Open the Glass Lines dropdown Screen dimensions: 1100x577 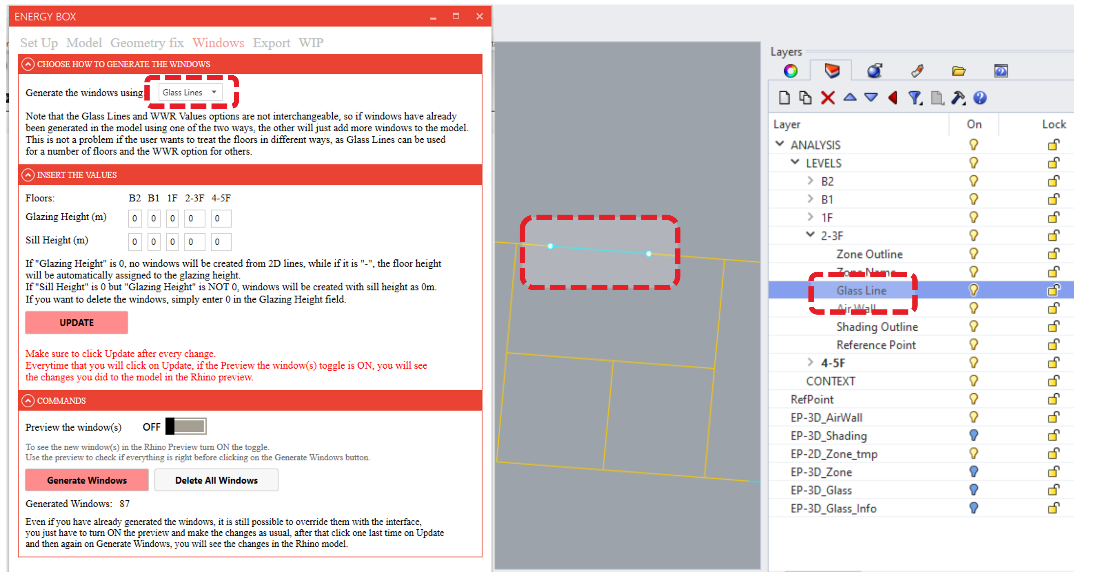[x=191, y=93]
